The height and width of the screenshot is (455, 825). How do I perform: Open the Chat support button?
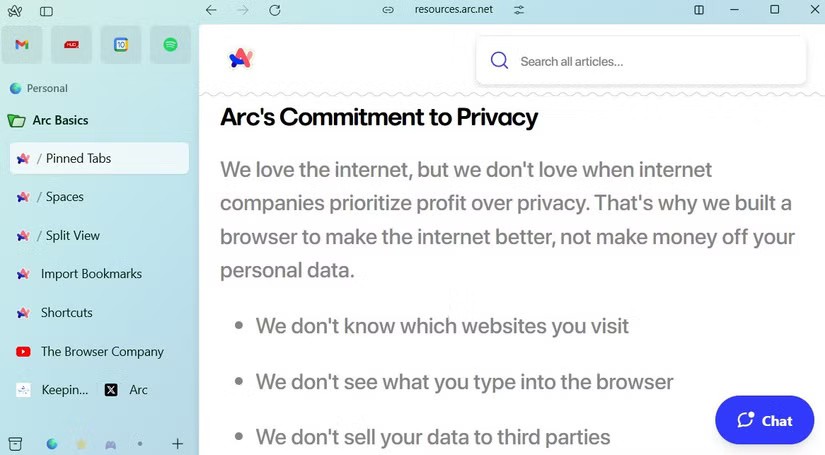pos(765,420)
